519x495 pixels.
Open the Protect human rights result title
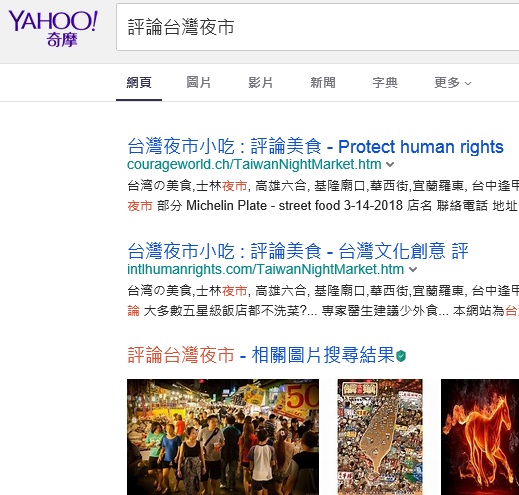[315, 146]
